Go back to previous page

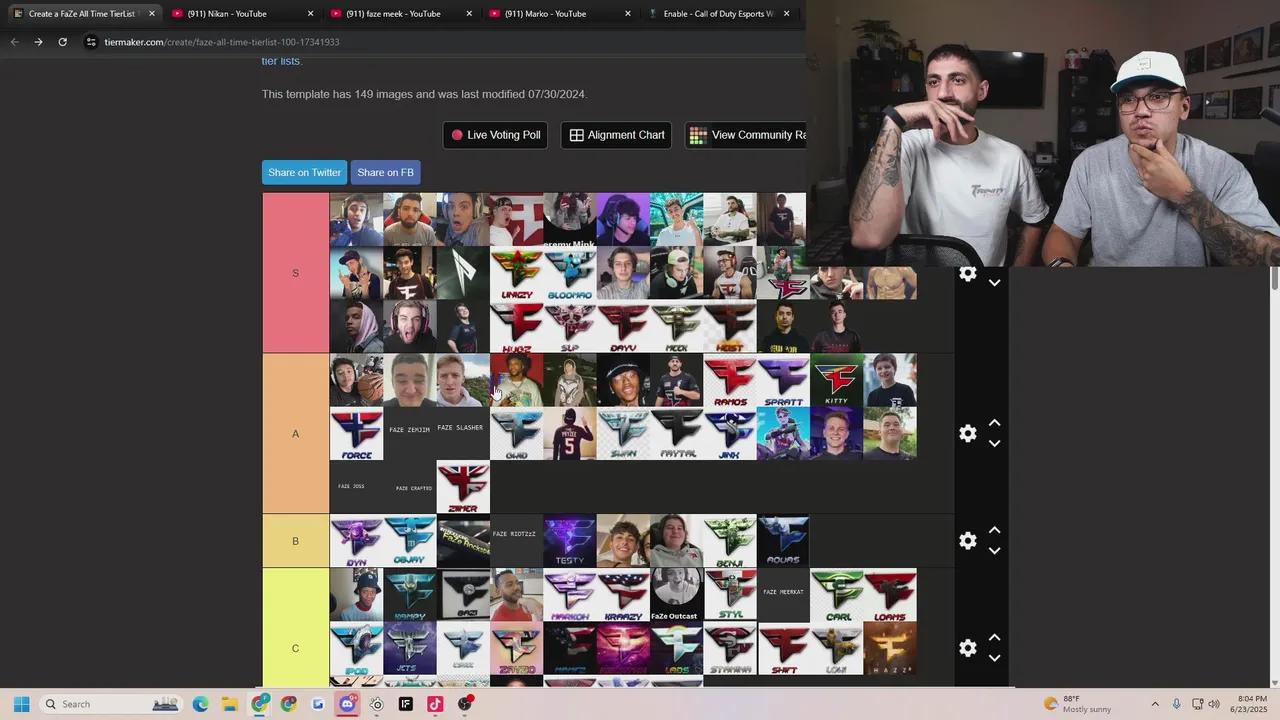tap(14, 42)
